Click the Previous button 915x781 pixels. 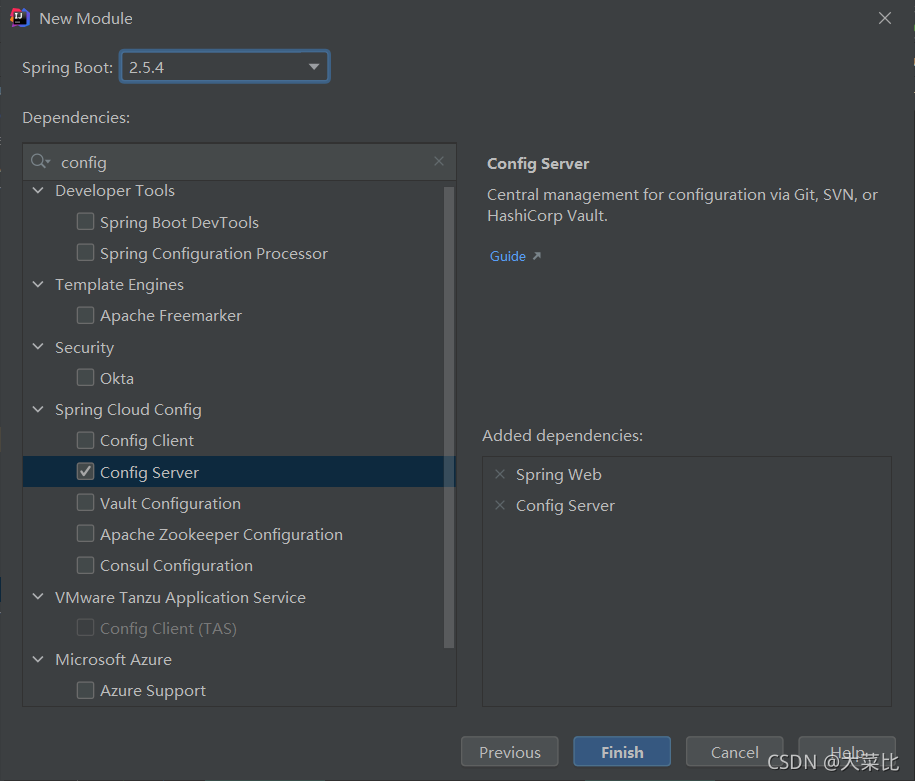pos(509,752)
